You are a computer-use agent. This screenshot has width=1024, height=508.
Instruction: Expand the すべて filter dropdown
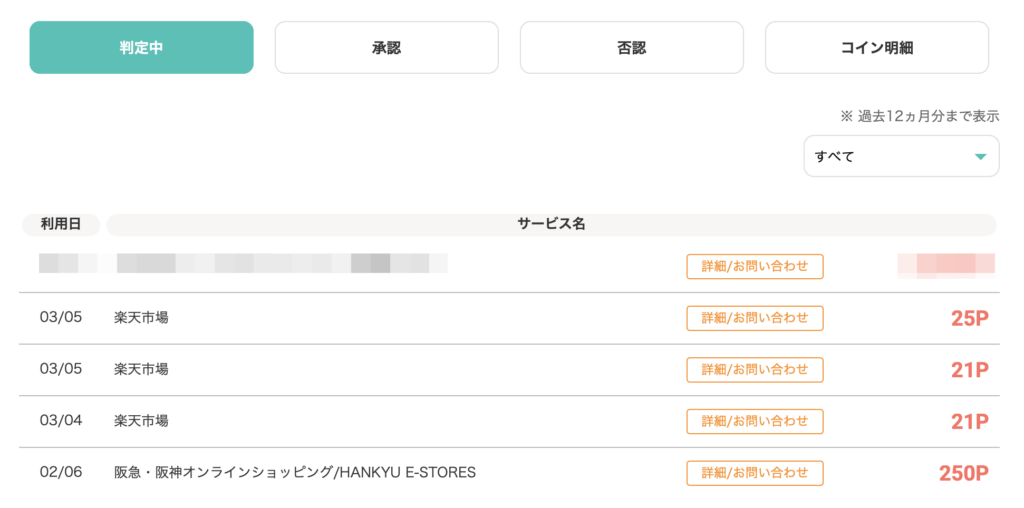900,156
